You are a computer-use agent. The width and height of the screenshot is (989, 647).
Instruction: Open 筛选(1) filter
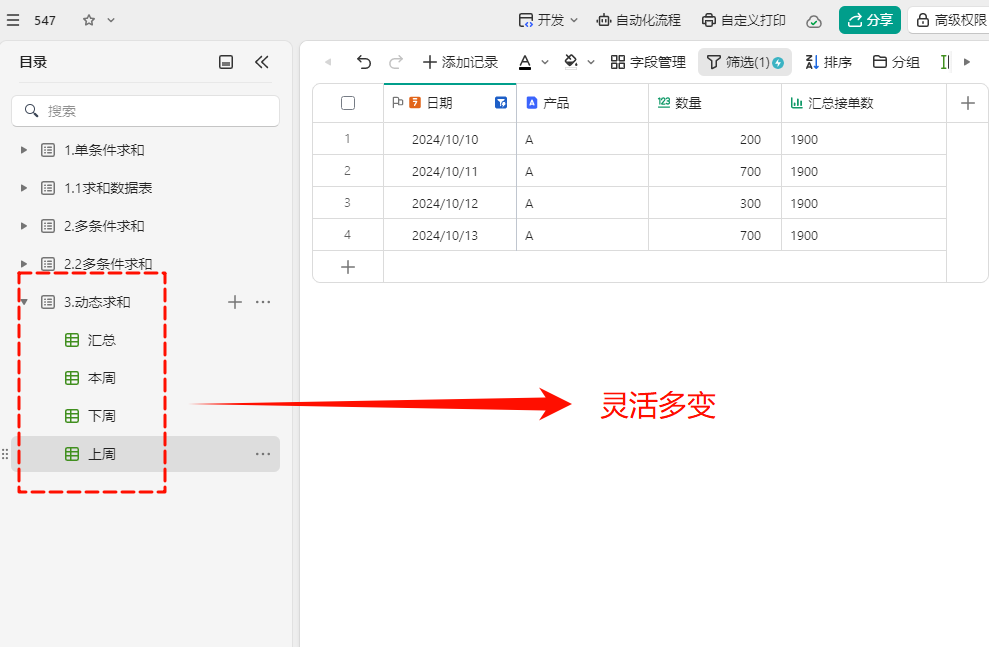(745, 62)
